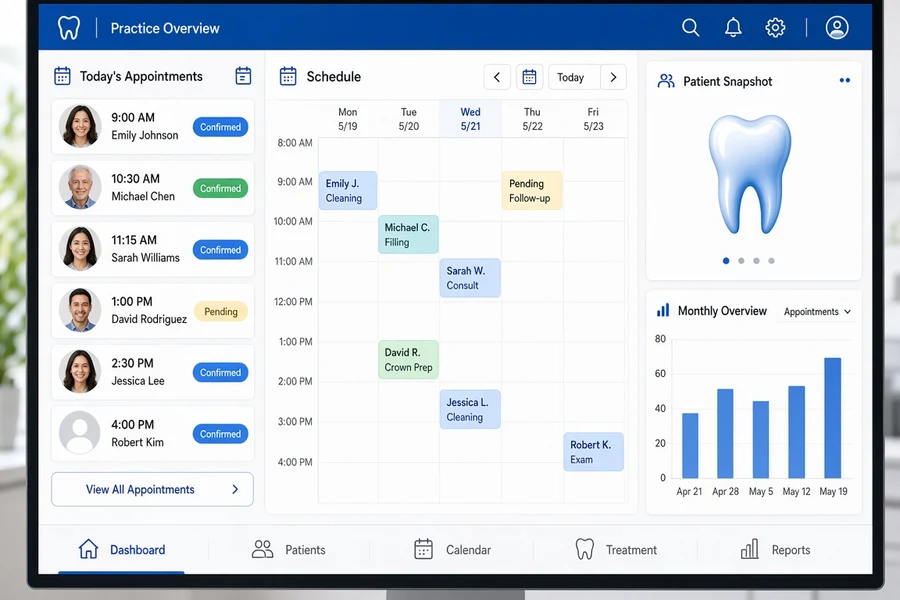
Task: Open date picker calendar button in Schedule
Action: tap(529, 77)
